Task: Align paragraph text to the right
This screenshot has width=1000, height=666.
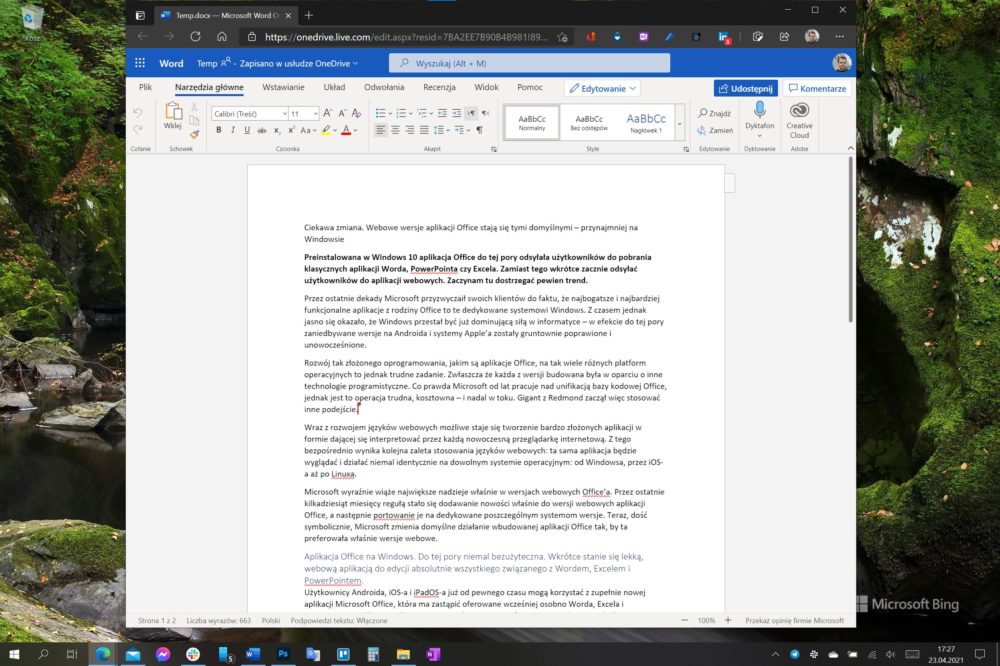Action: [x=410, y=130]
